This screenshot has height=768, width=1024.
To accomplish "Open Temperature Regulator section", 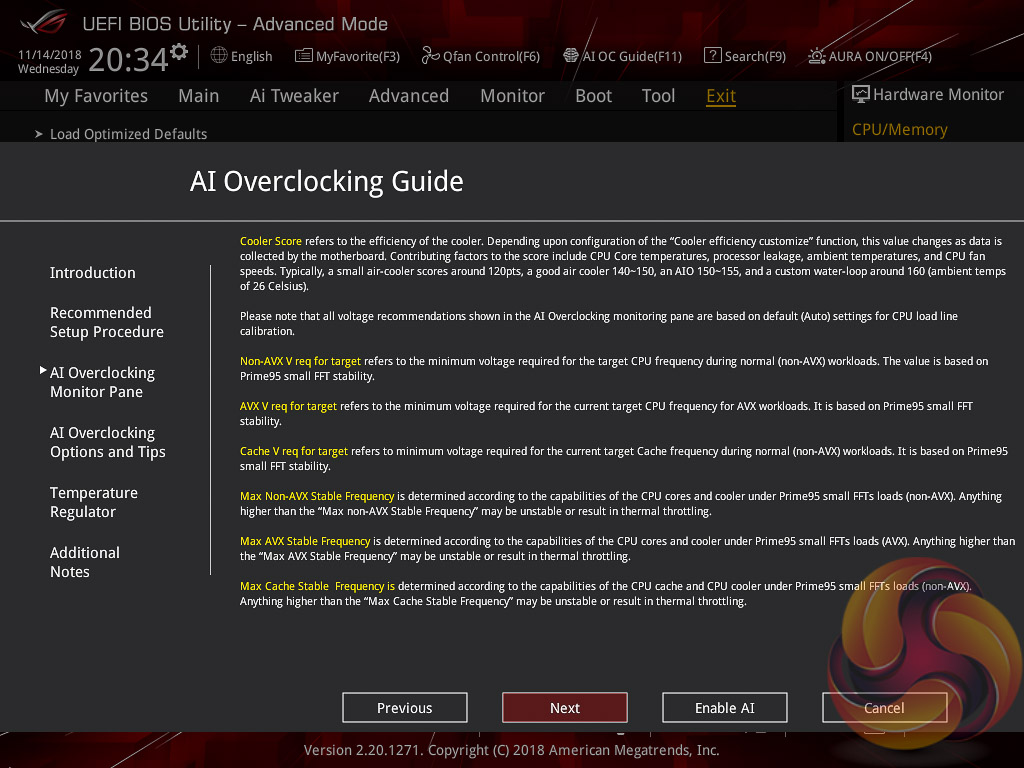I will pyautogui.click(x=94, y=502).
